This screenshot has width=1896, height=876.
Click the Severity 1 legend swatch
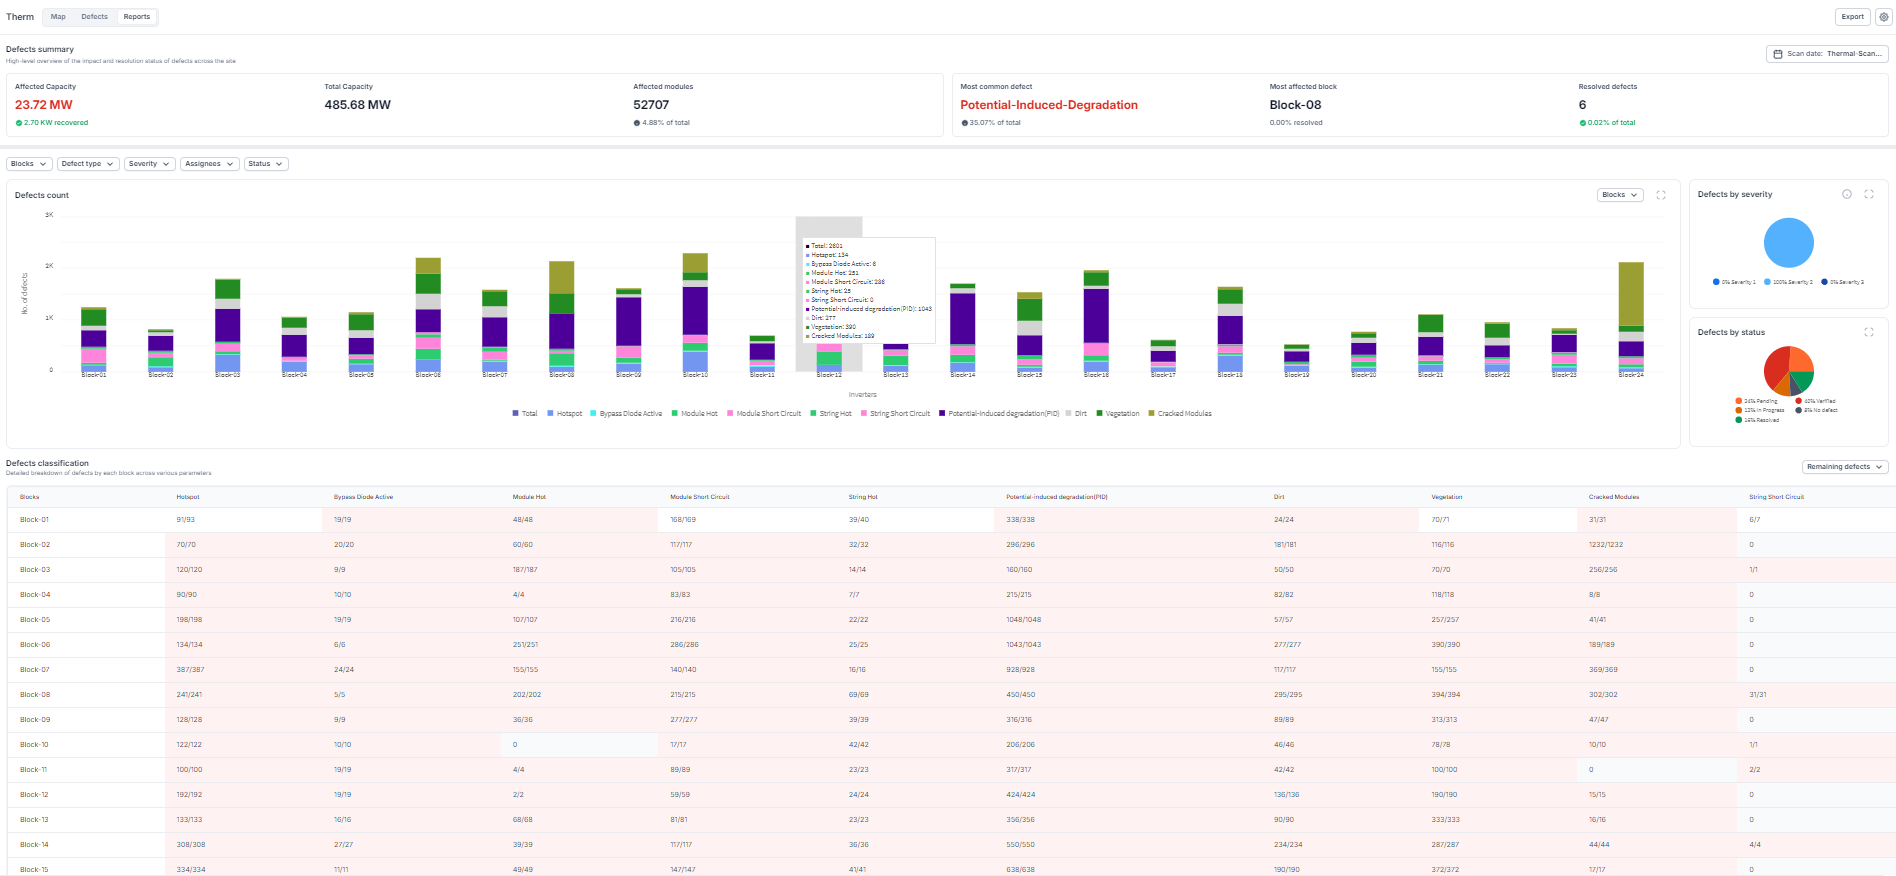pos(1717,282)
